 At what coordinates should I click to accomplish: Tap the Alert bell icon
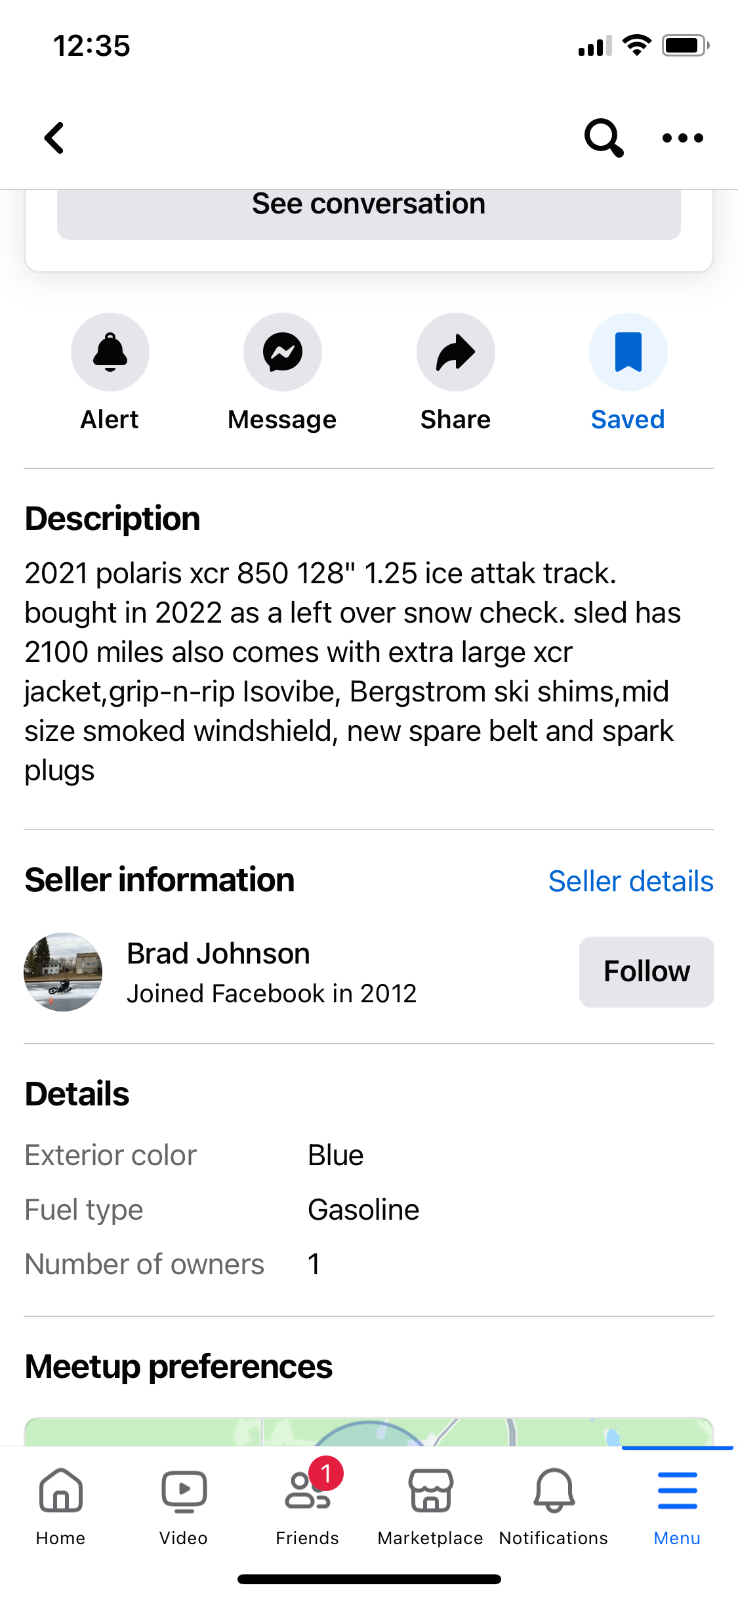pos(110,352)
